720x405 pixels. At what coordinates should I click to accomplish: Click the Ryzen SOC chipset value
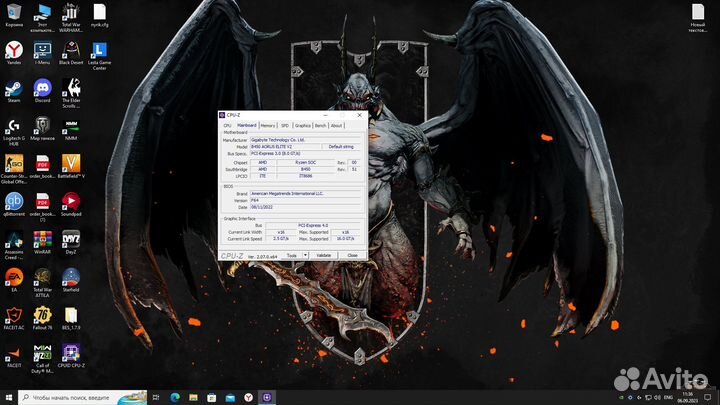305,163
